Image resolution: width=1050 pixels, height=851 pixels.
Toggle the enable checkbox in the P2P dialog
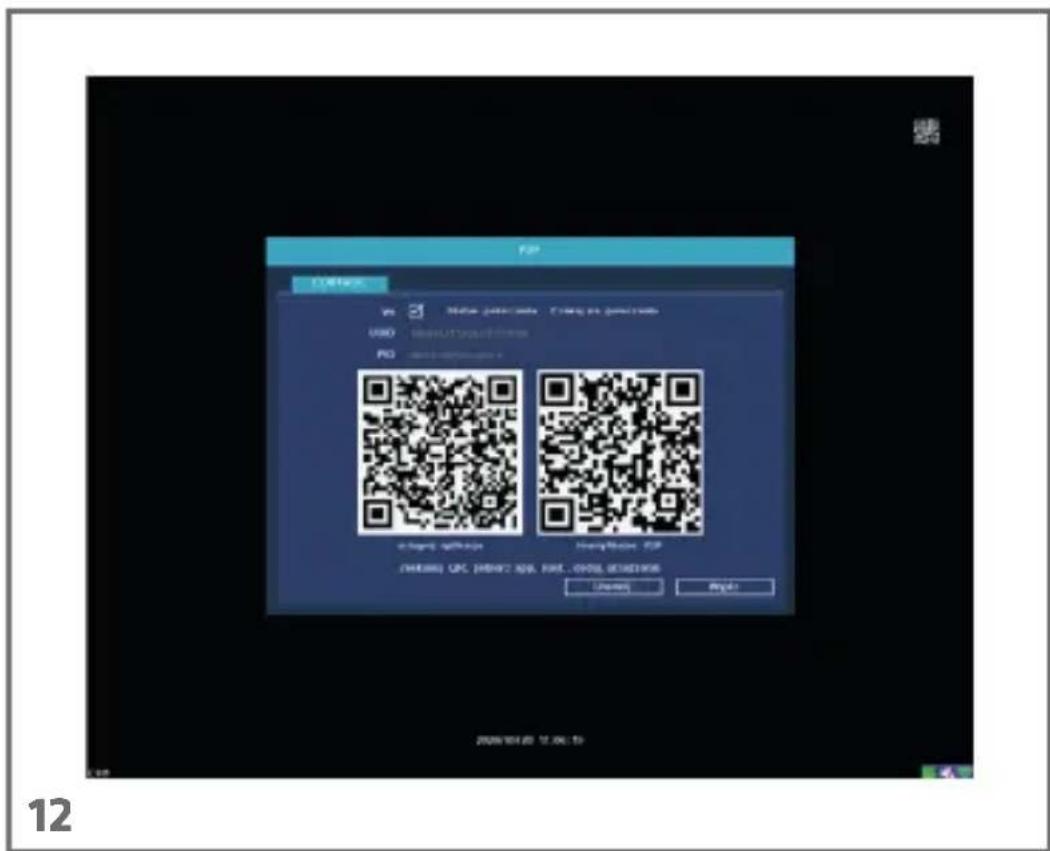pyautogui.click(x=416, y=311)
